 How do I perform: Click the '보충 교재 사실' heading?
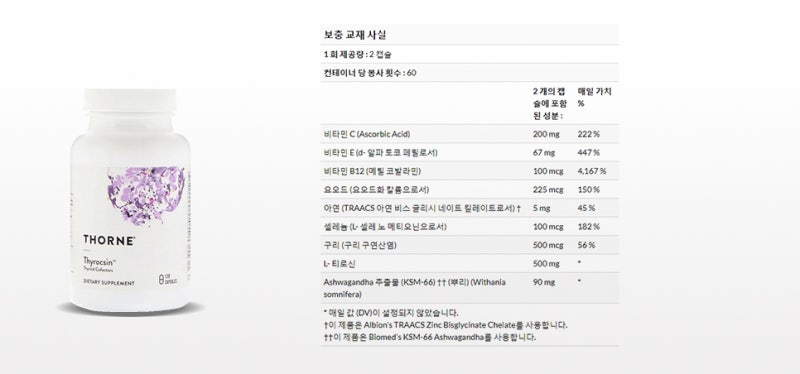point(355,35)
